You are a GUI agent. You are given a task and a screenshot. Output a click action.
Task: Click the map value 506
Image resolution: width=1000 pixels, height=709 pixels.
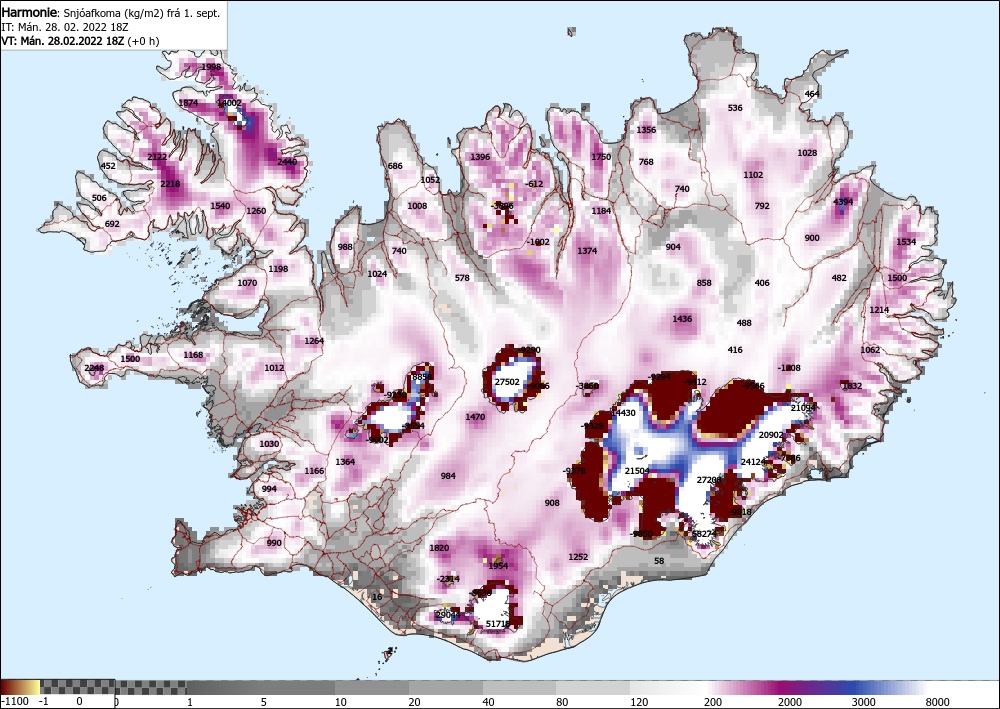pyautogui.click(x=99, y=198)
